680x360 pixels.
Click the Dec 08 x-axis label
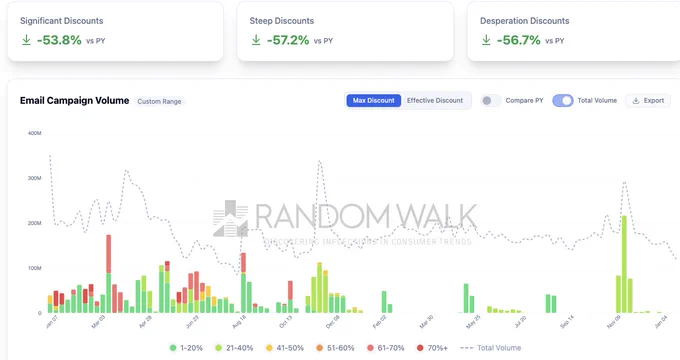(333, 322)
